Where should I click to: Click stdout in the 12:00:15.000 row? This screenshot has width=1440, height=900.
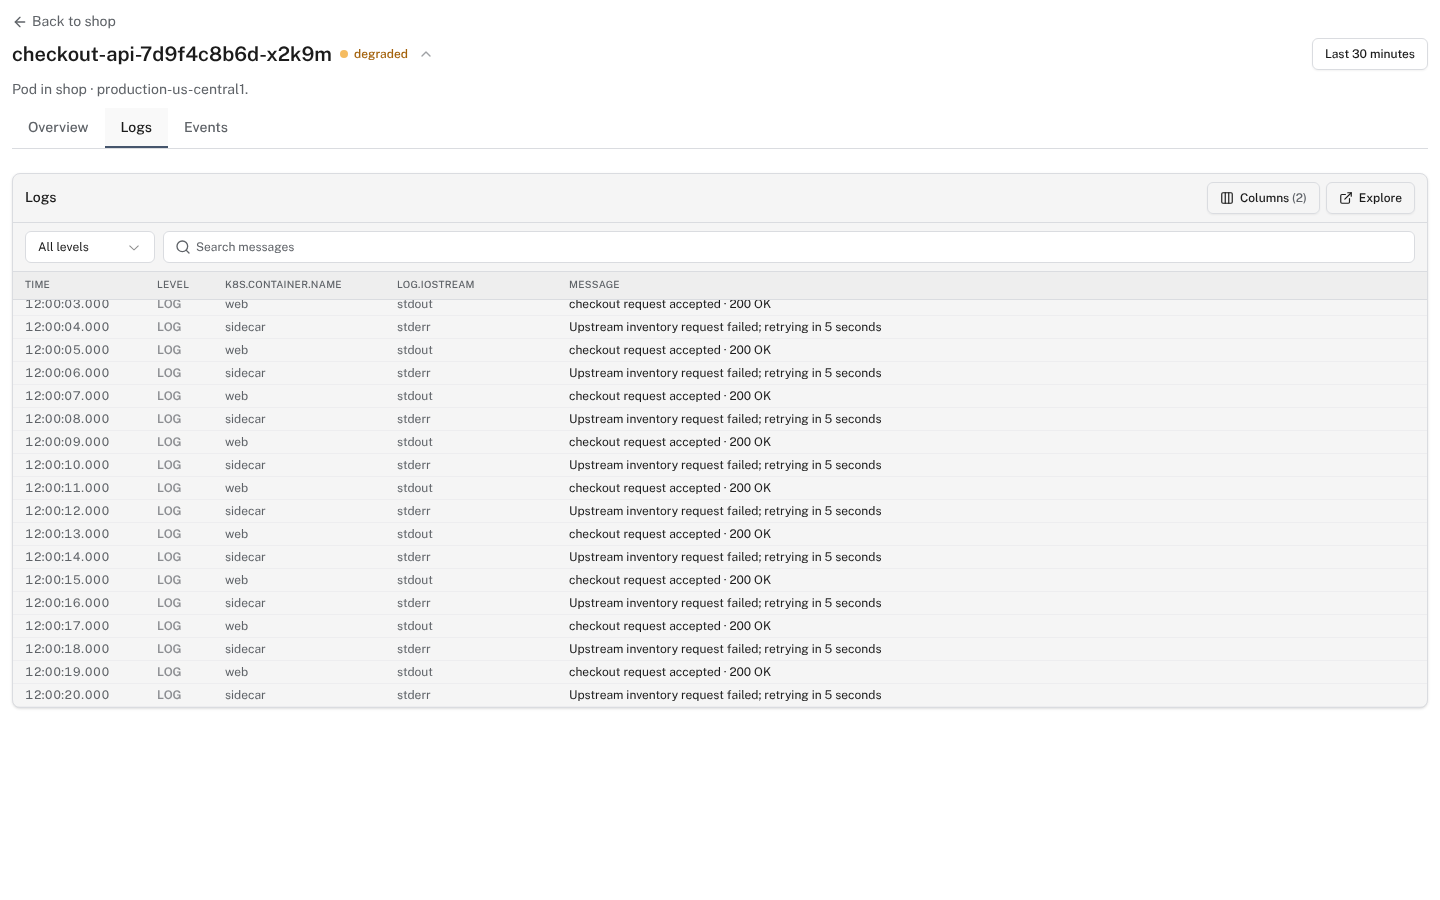[x=415, y=580]
